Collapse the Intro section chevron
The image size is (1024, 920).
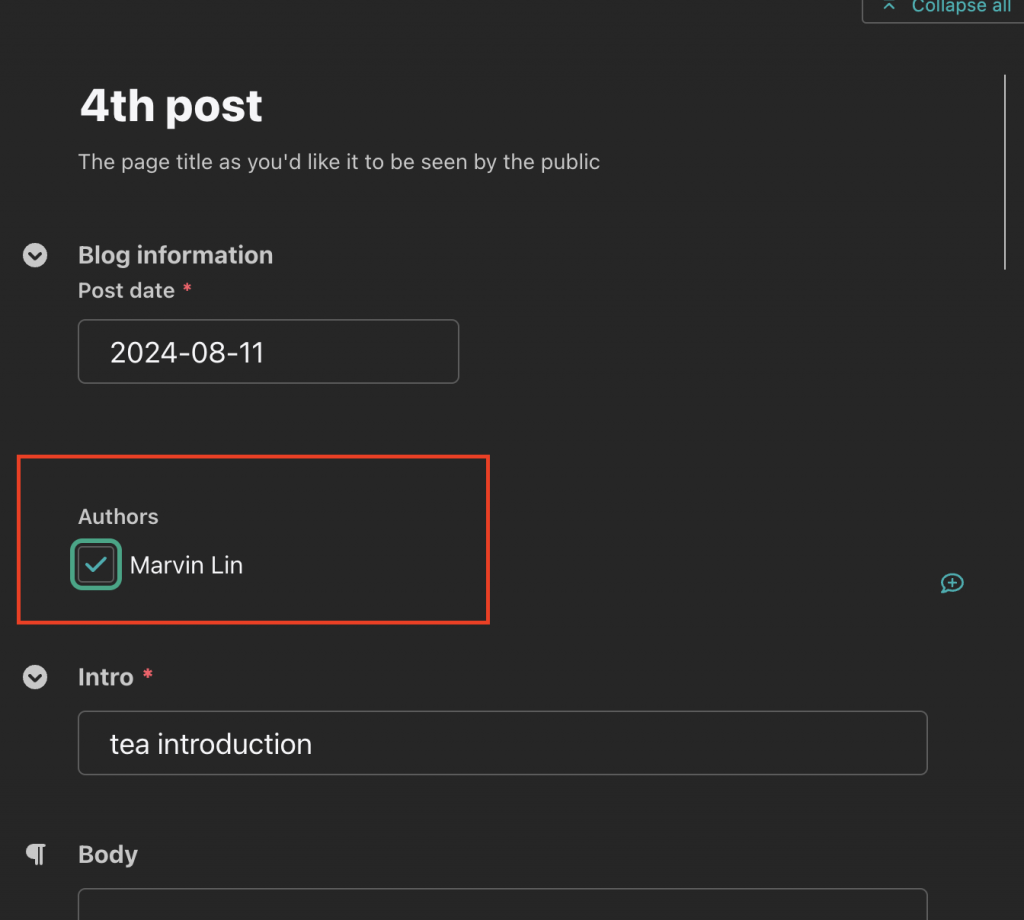35,677
